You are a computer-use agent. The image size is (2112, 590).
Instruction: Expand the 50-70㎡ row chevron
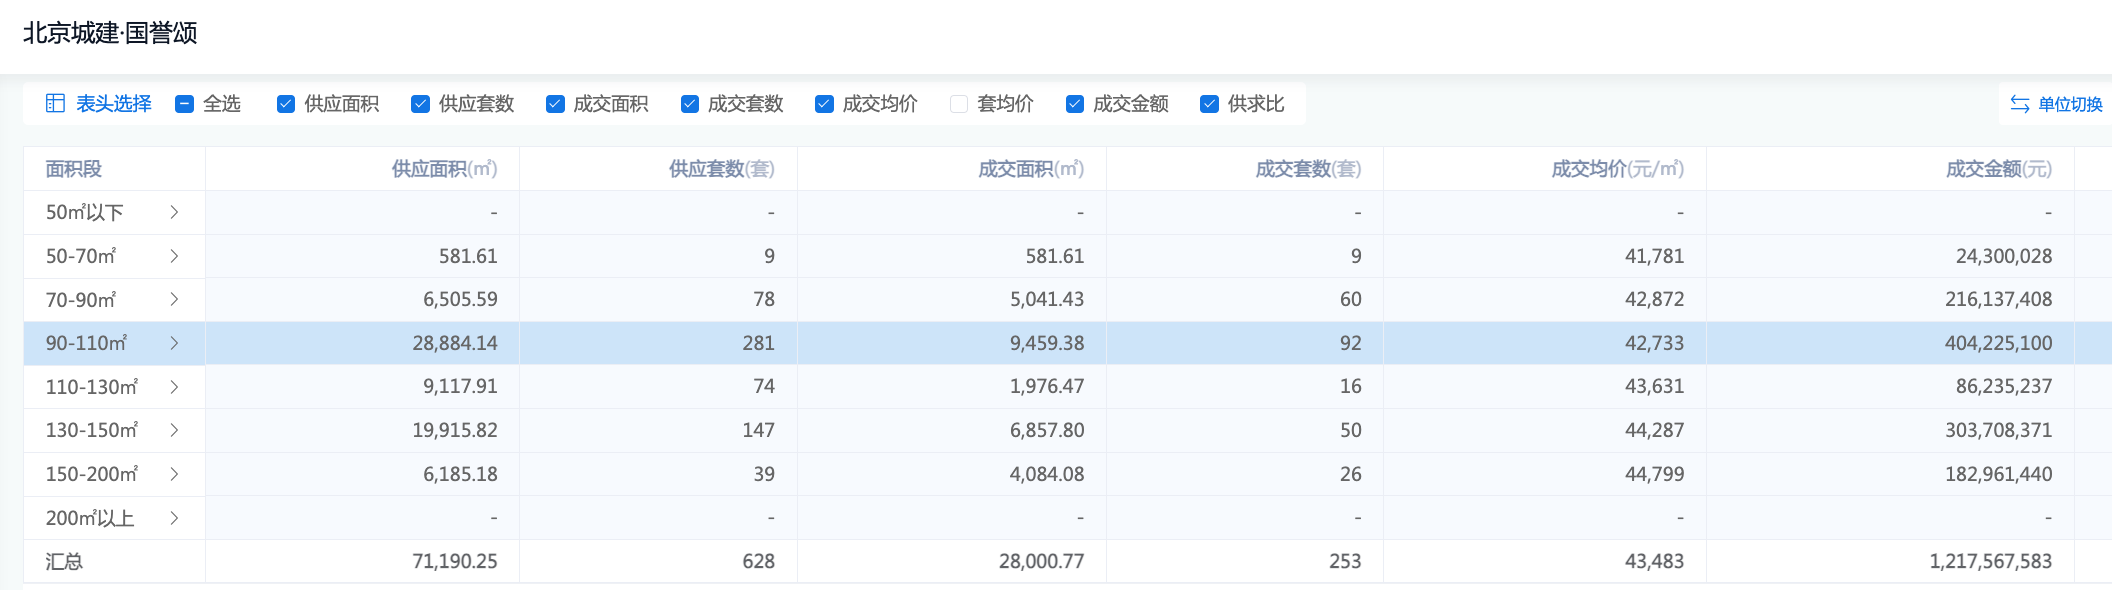point(174,256)
